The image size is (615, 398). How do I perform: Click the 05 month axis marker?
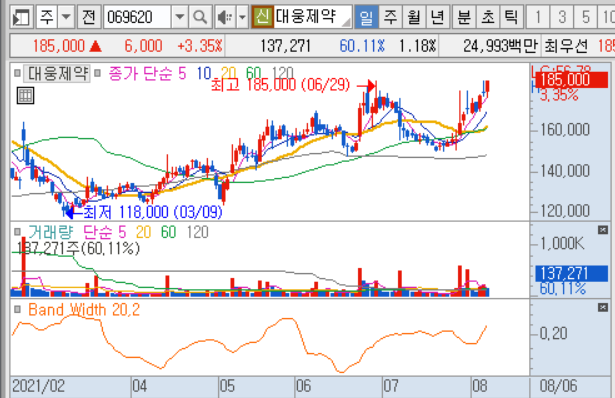click(227, 386)
